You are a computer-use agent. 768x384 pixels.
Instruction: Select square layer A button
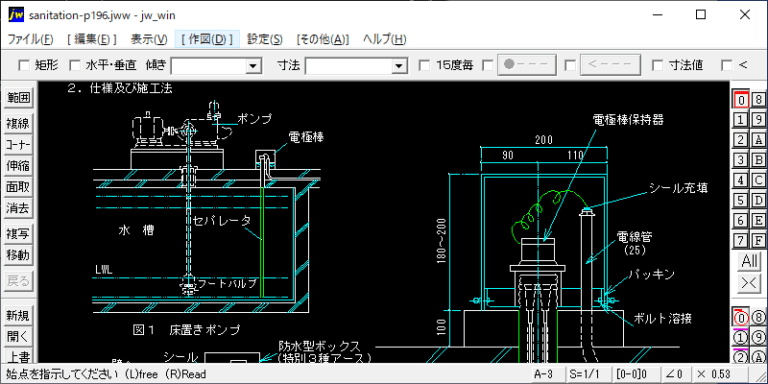tap(759, 140)
